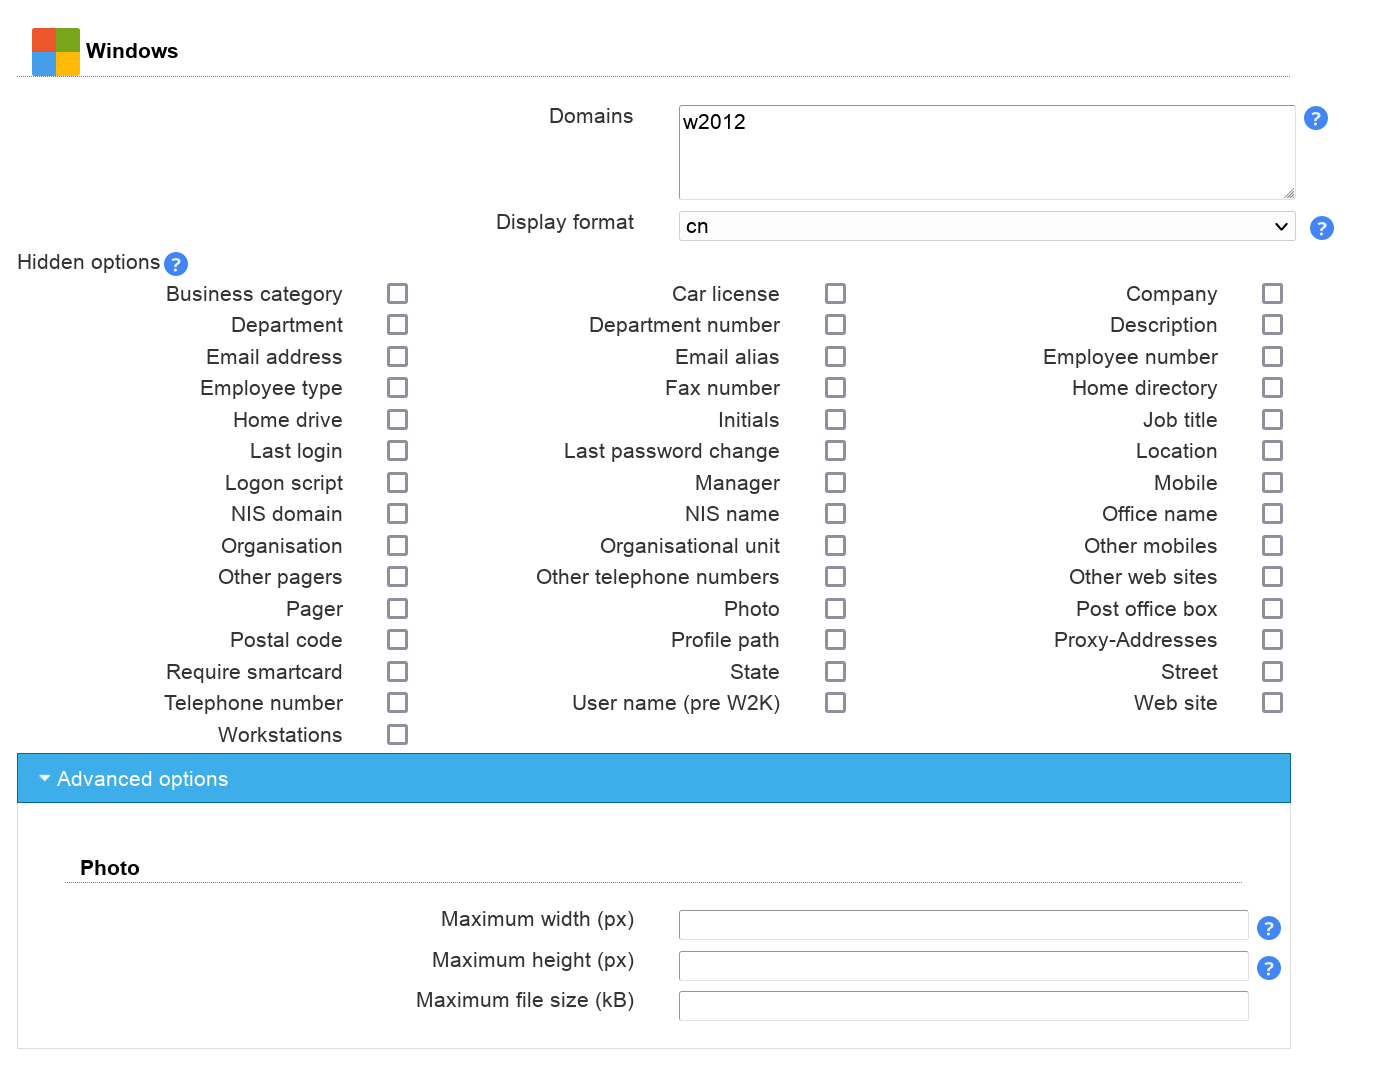The height and width of the screenshot is (1071, 1374).
Task: Click the help icon next to Domains
Action: (1316, 118)
